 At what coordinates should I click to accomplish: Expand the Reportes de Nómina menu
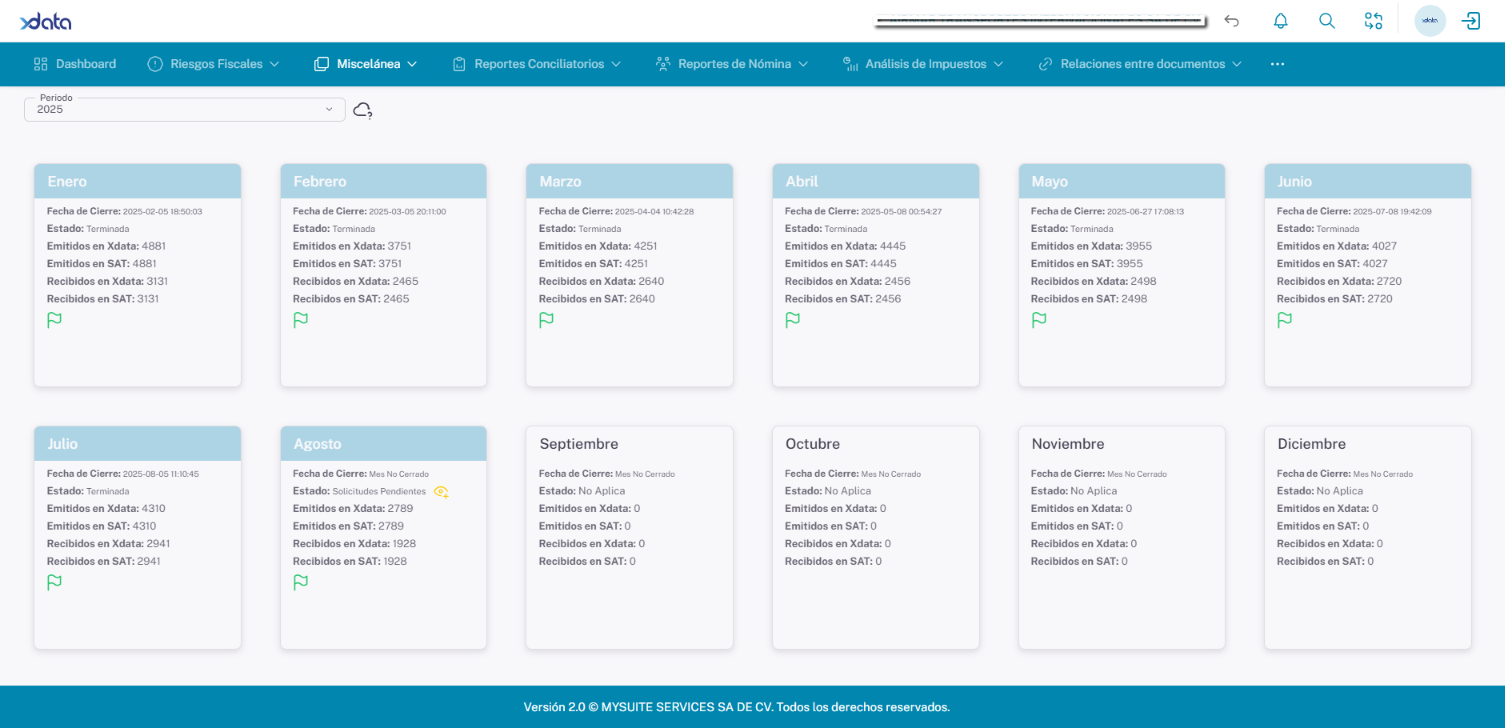(x=732, y=64)
